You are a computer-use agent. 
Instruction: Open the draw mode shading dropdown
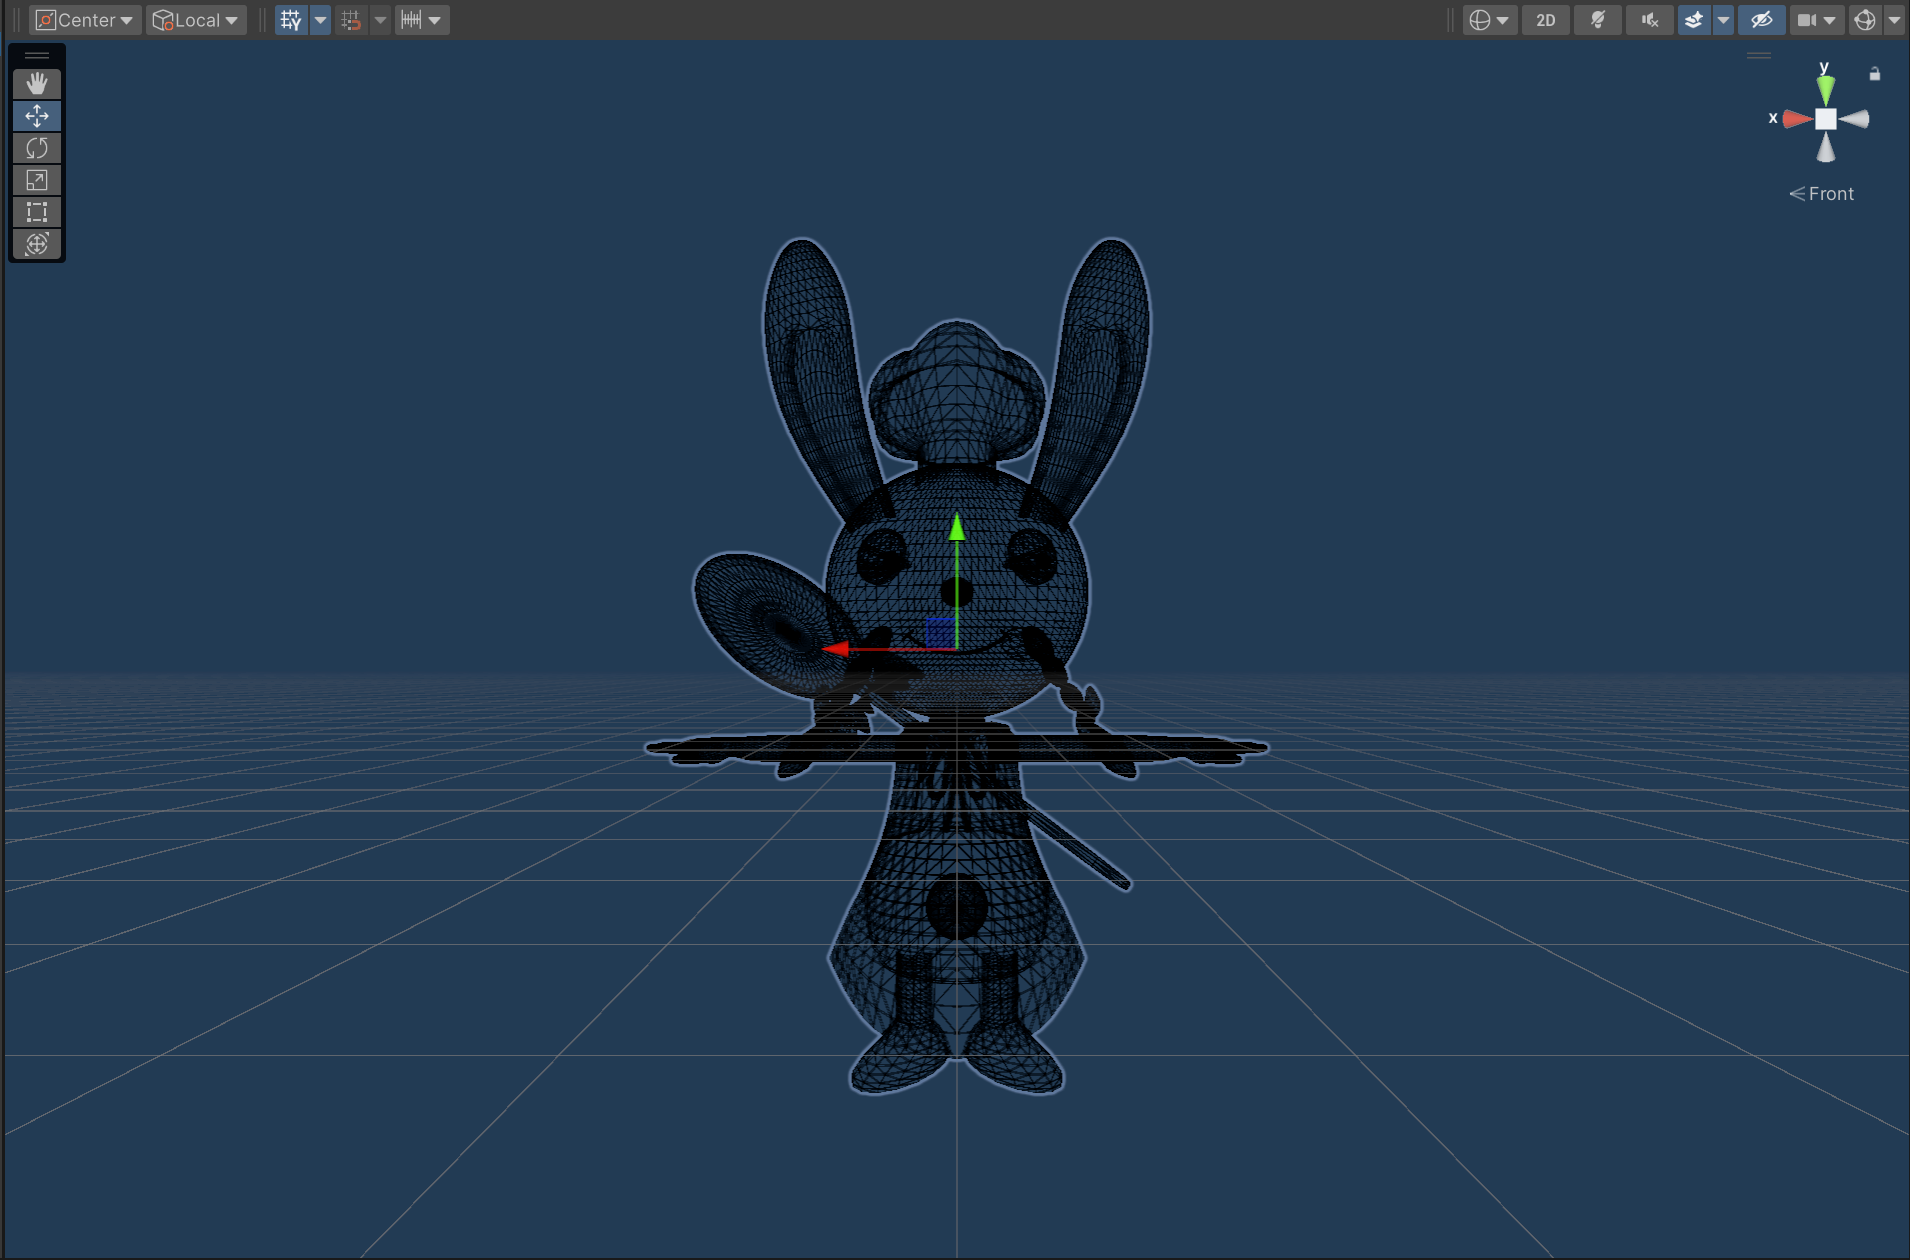pyautogui.click(x=1488, y=20)
